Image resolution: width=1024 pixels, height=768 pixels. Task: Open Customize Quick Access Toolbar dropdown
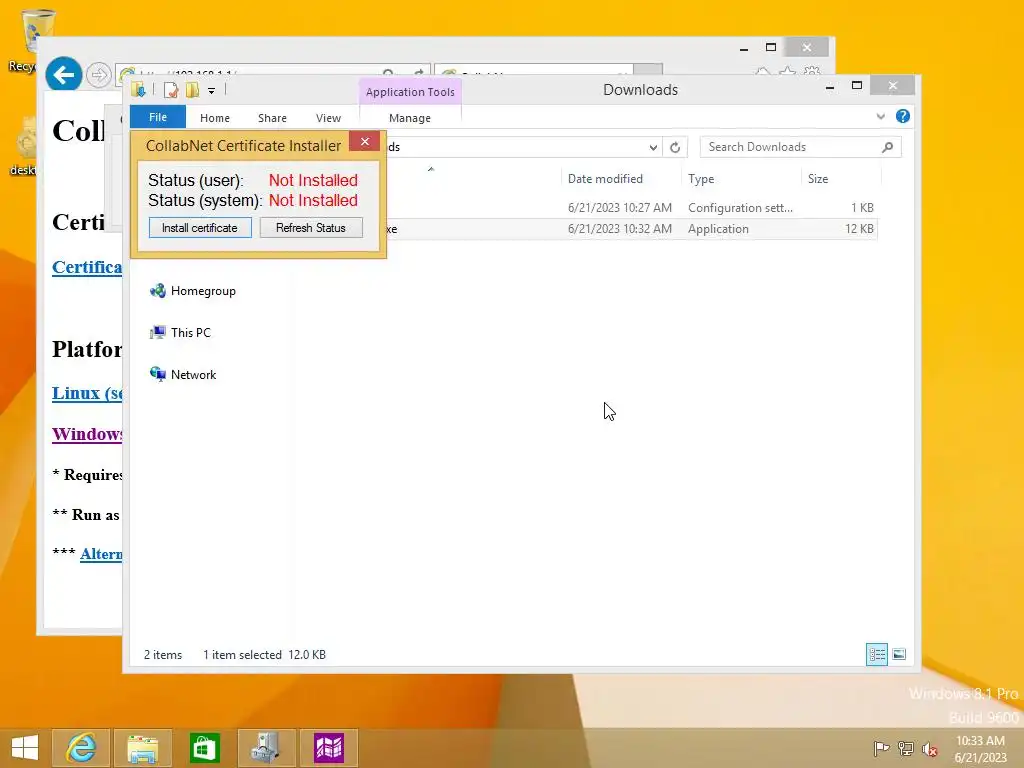tap(212, 91)
